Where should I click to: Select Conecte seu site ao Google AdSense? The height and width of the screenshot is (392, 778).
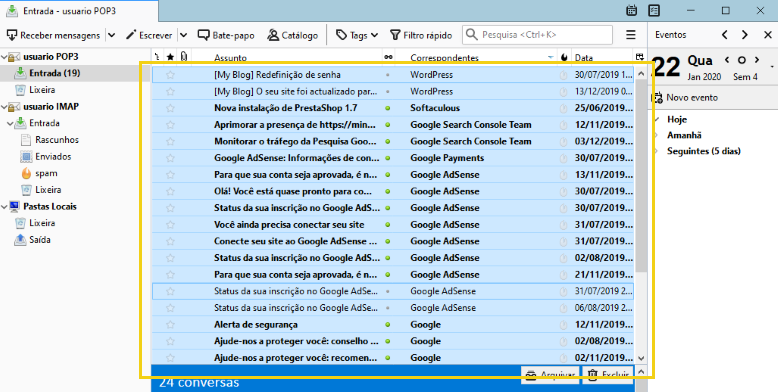point(392,241)
